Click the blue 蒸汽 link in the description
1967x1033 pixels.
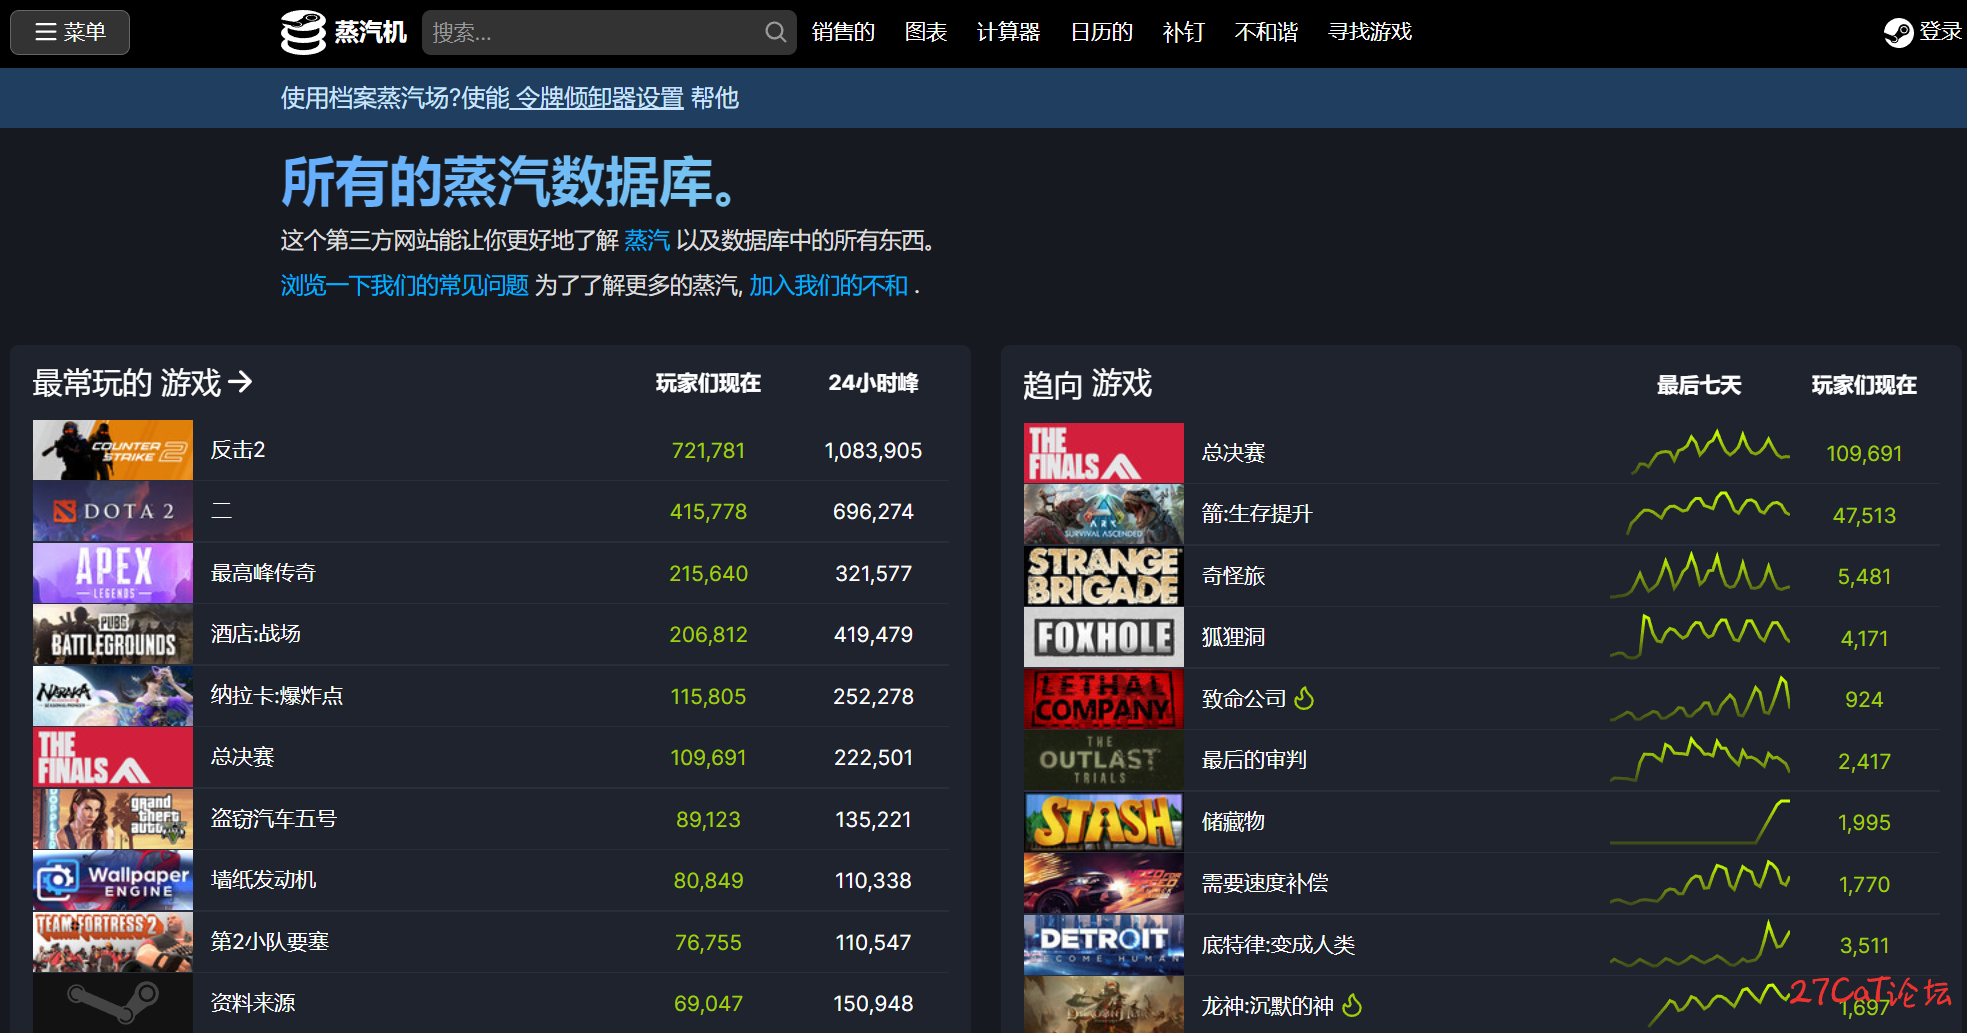[647, 241]
